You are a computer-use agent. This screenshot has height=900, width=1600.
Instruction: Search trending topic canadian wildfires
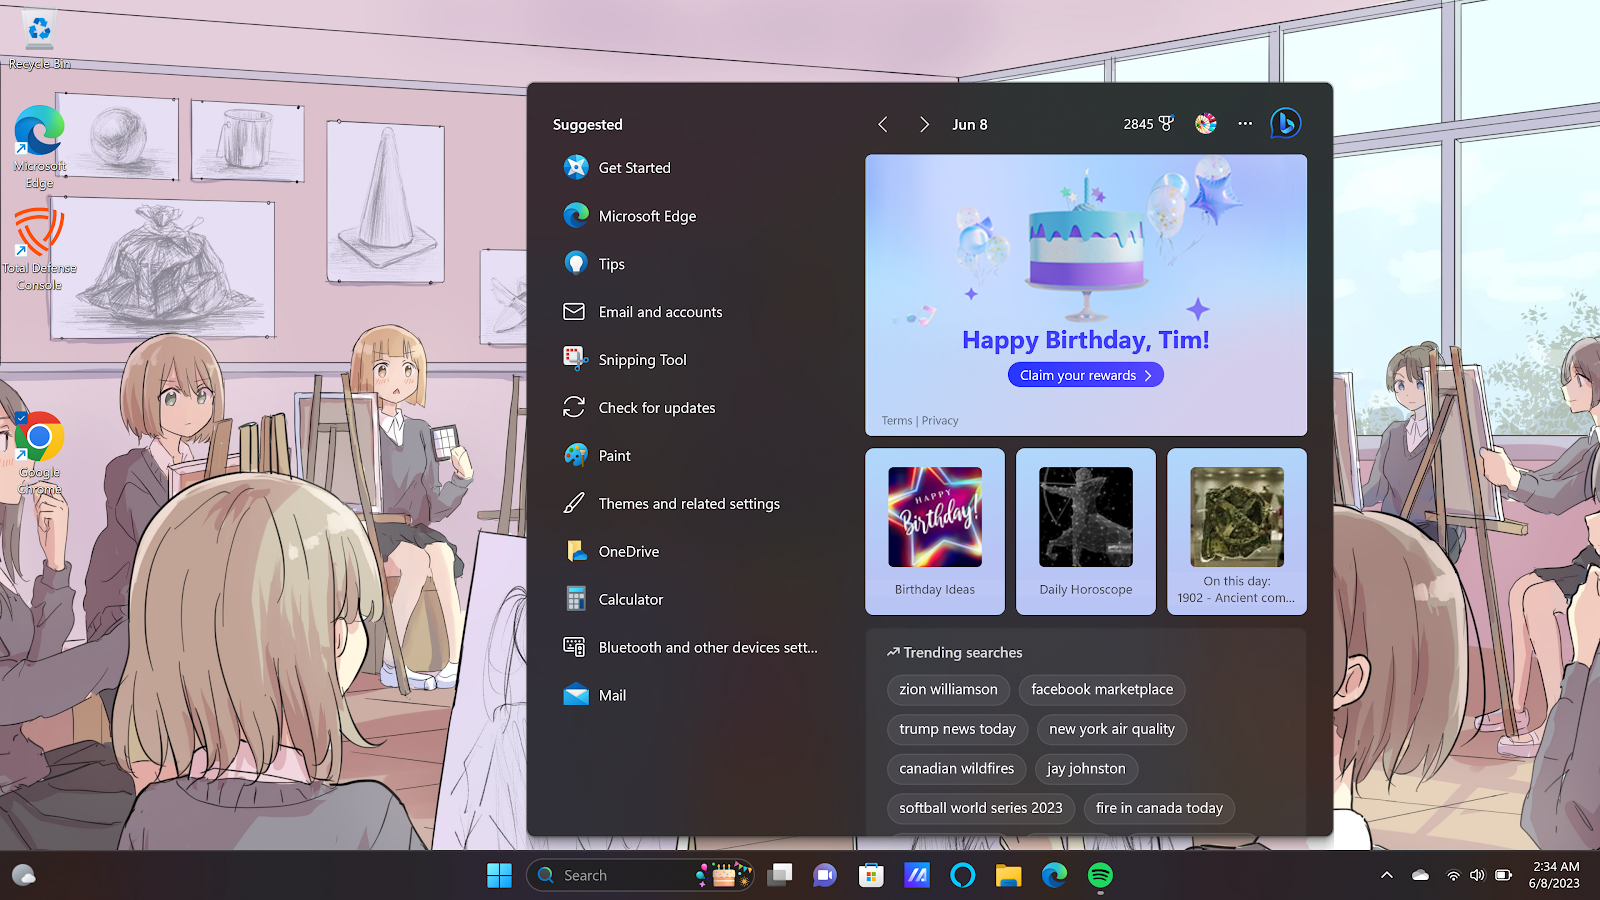[x=956, y=768]
